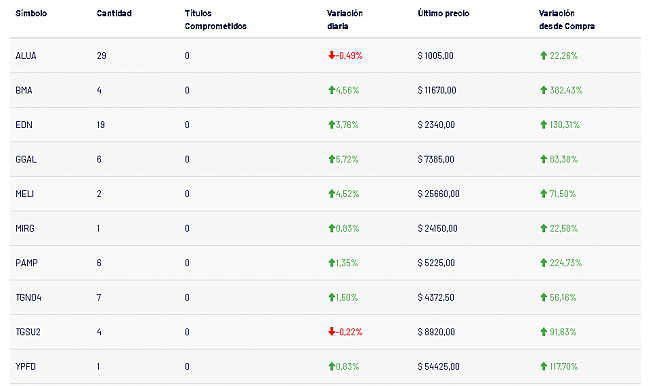Image resolution: width=650 pixels, height=386 pixels.
Task: Click green arrow beside 130,31% for EDN
Action: point(543,124)
